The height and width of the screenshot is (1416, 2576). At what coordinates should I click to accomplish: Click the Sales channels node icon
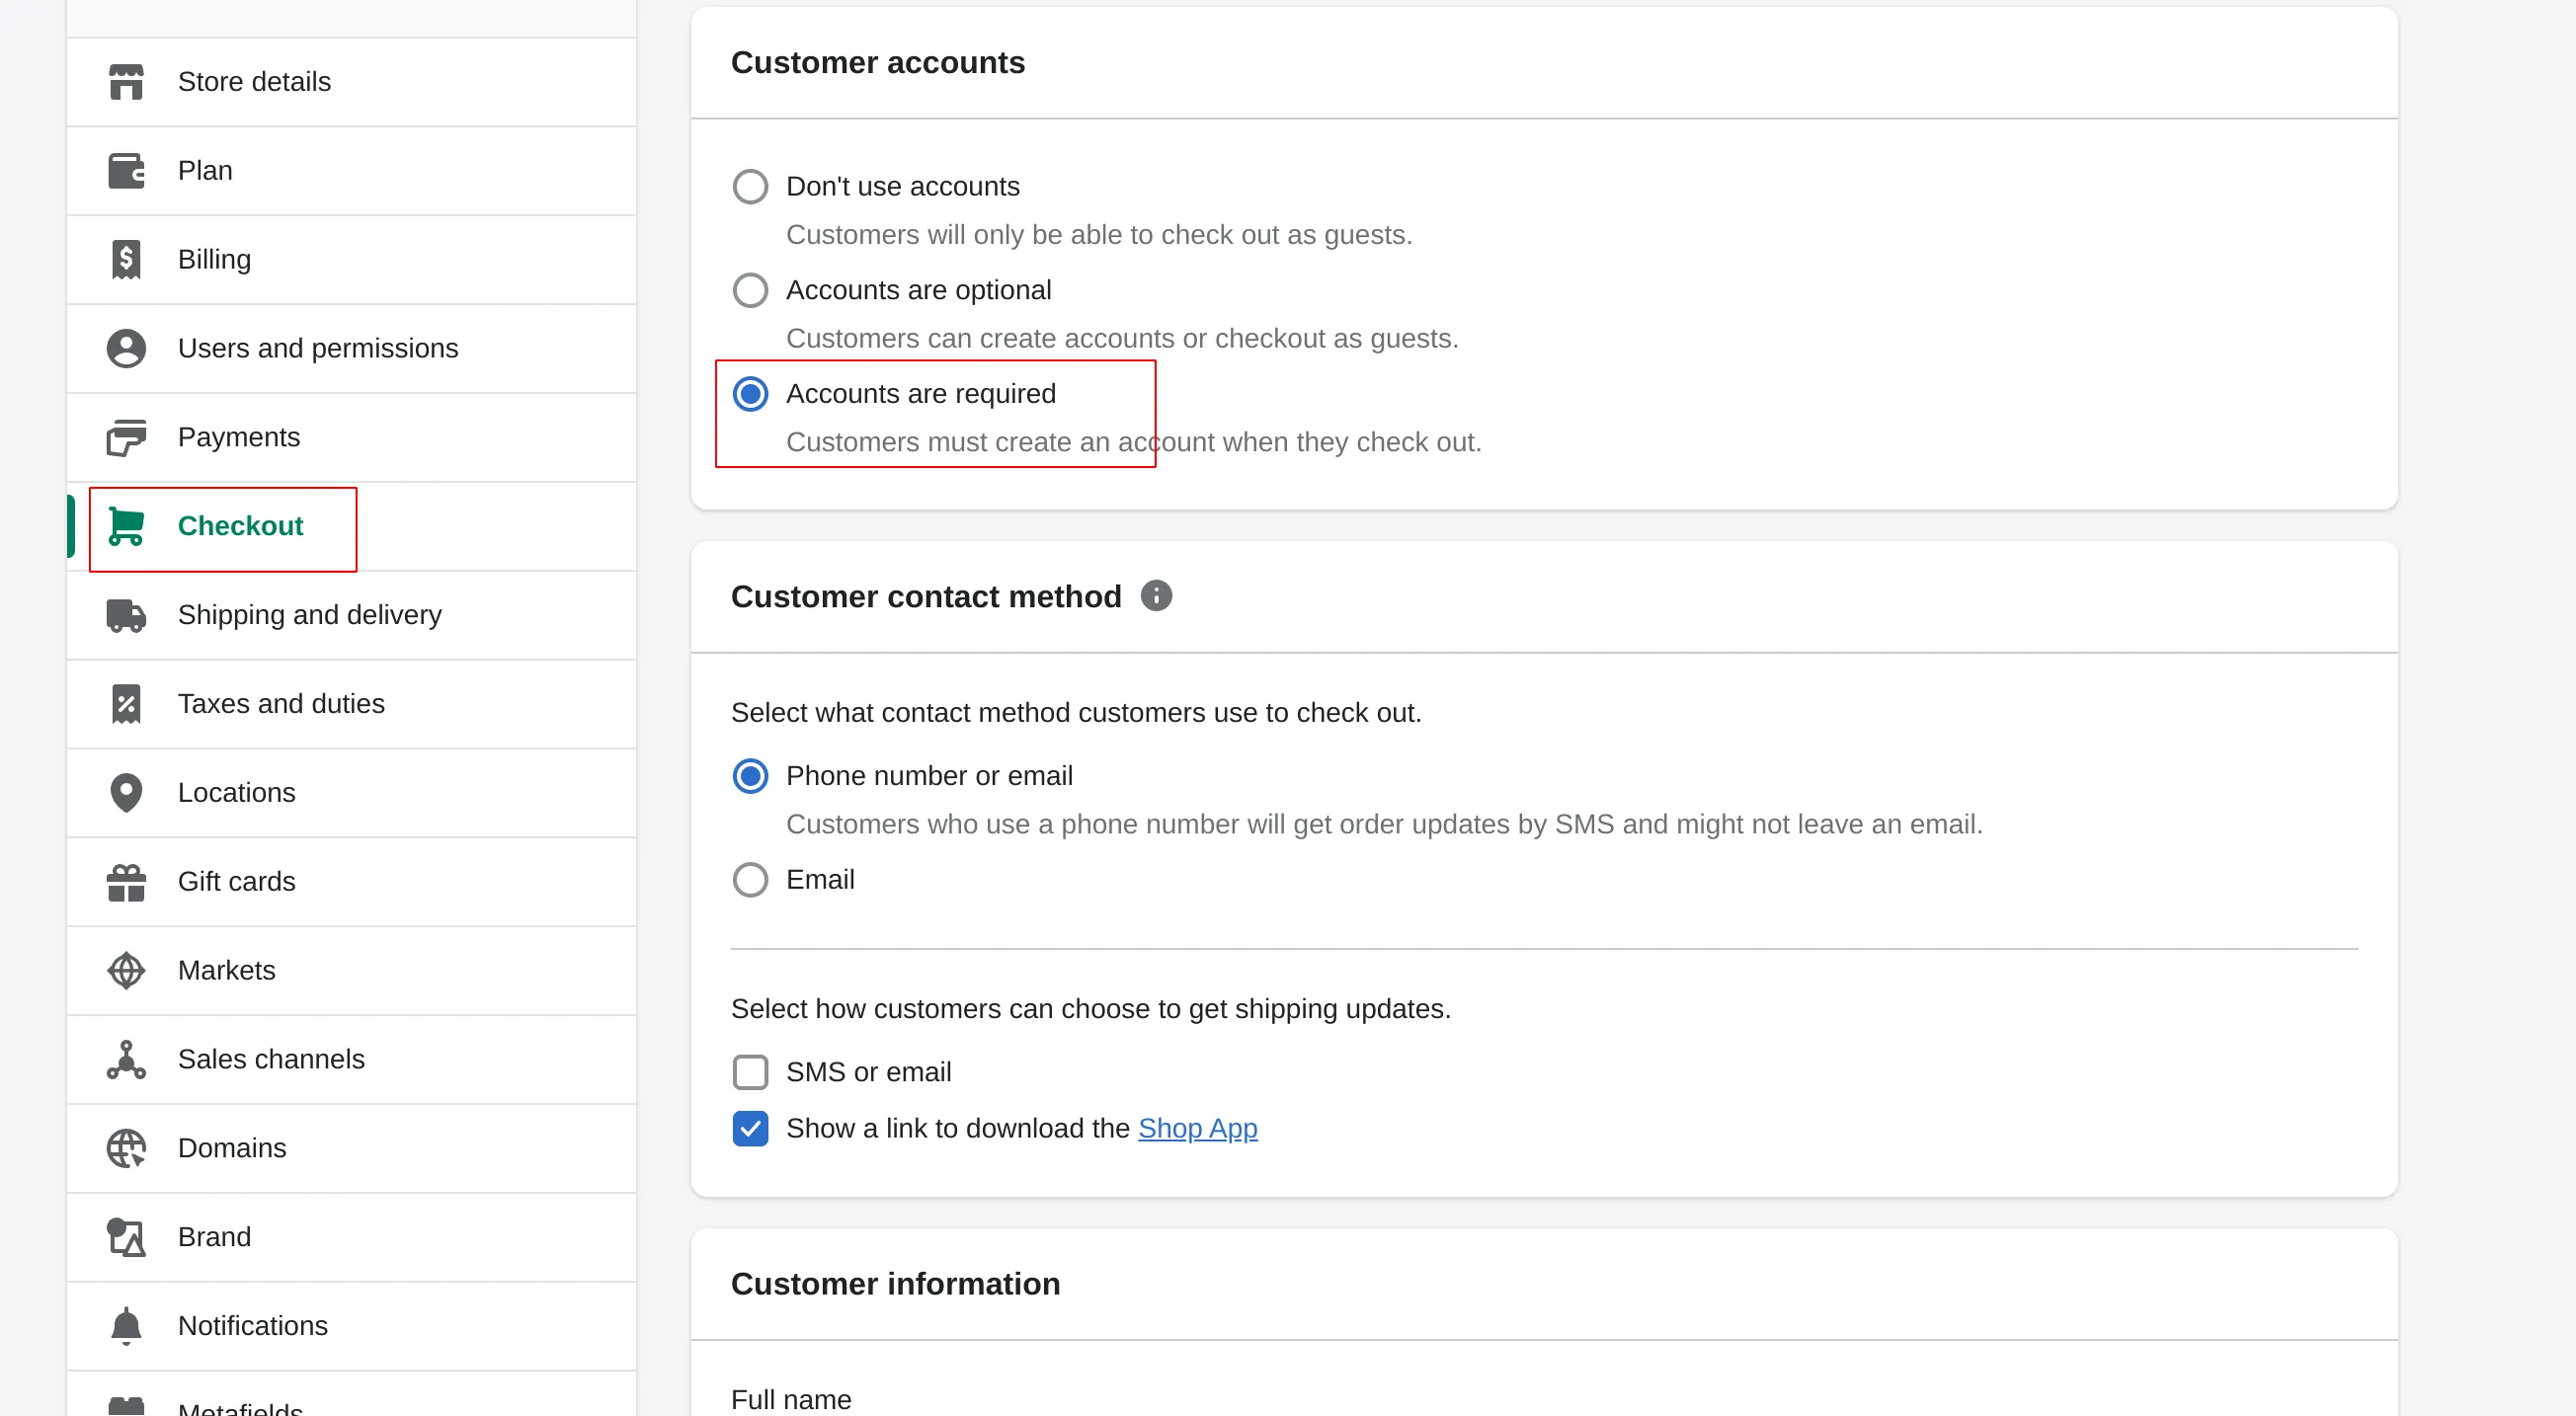[x=126, y=1060]
